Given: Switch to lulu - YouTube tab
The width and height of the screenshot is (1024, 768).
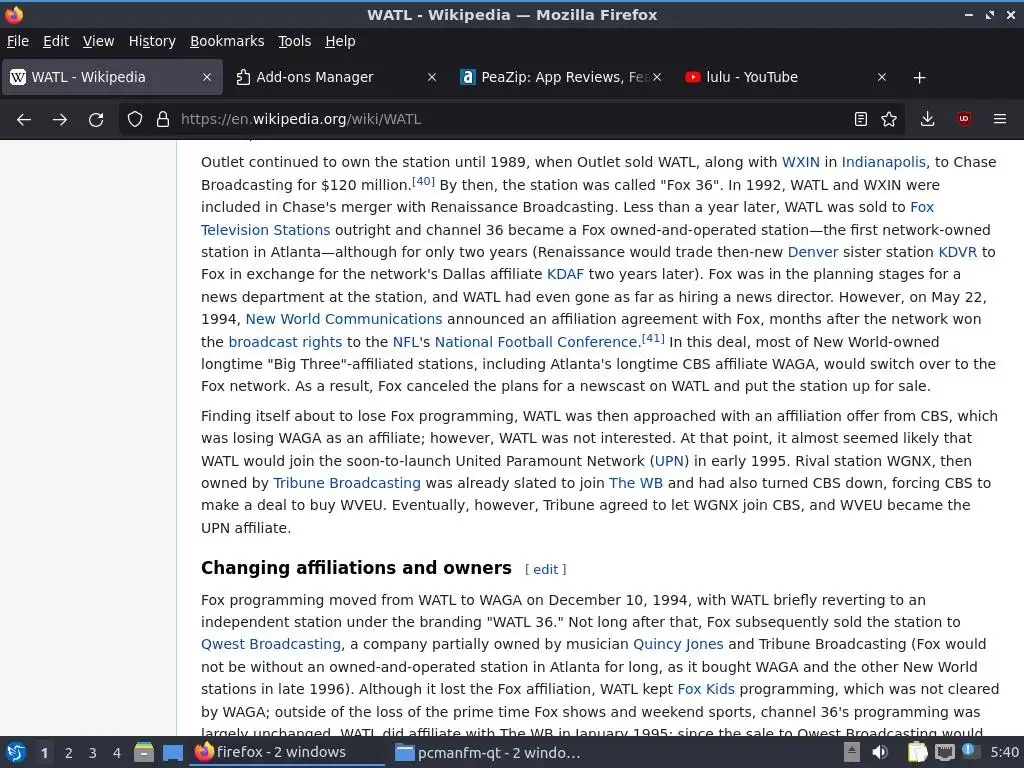Looking at the screenshot, I should (x=786, y=77).
